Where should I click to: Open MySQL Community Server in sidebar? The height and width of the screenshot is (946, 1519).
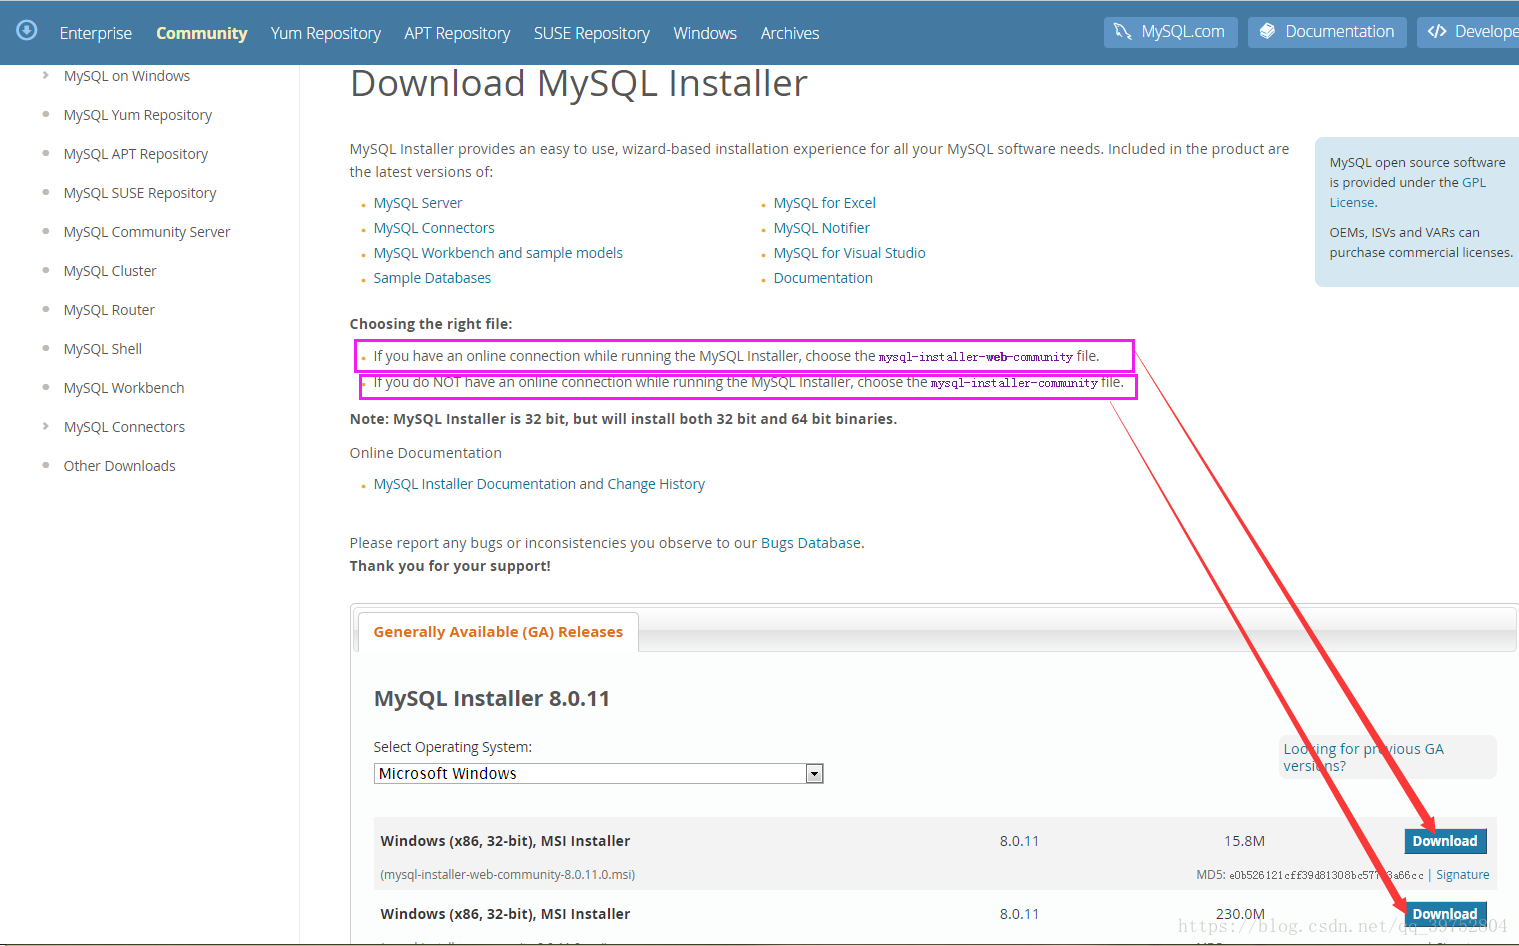(146, 232)
